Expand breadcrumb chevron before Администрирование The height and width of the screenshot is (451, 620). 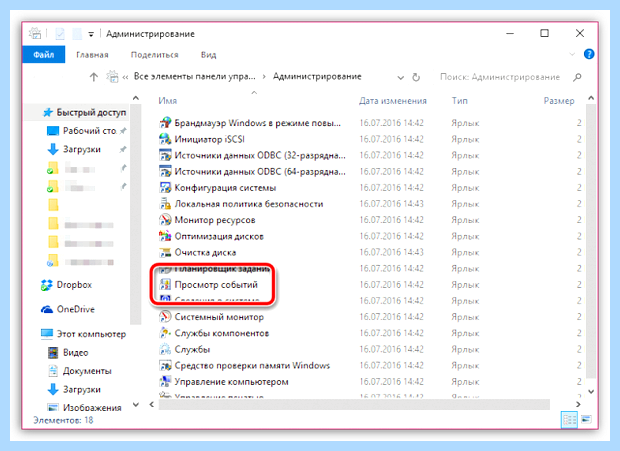[264, 77]
